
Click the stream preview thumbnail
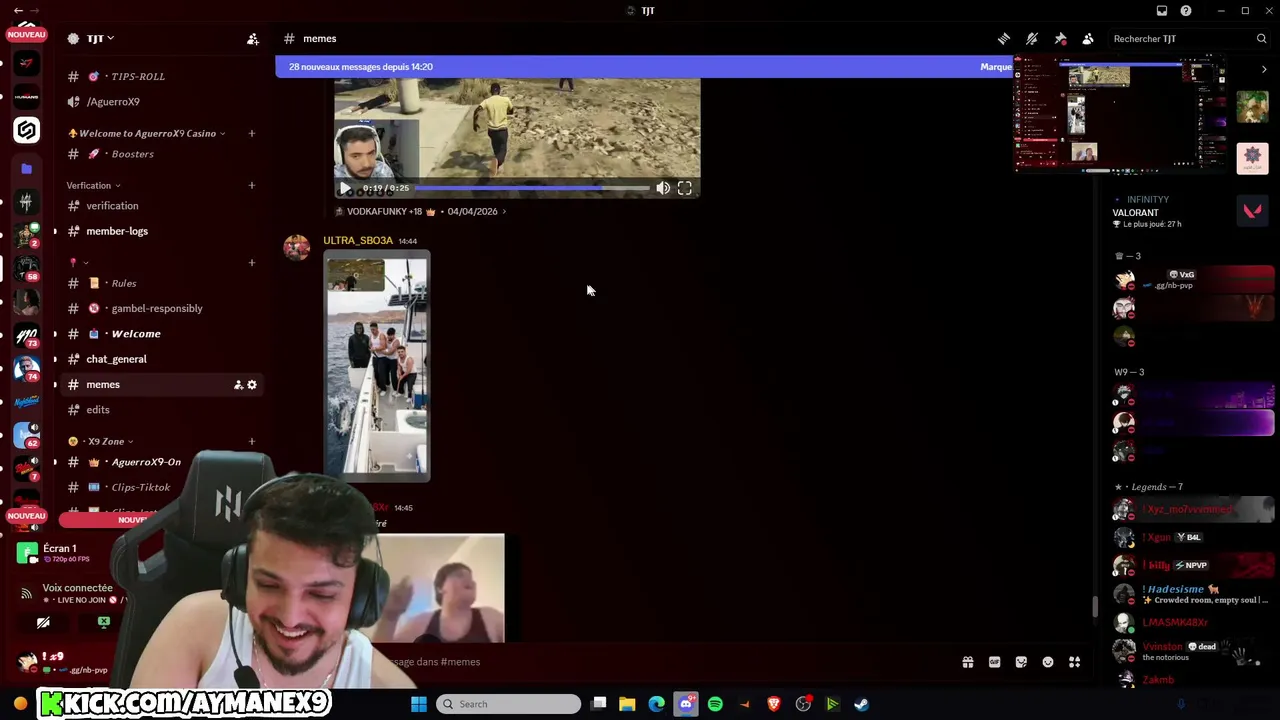pos(1120,114)
